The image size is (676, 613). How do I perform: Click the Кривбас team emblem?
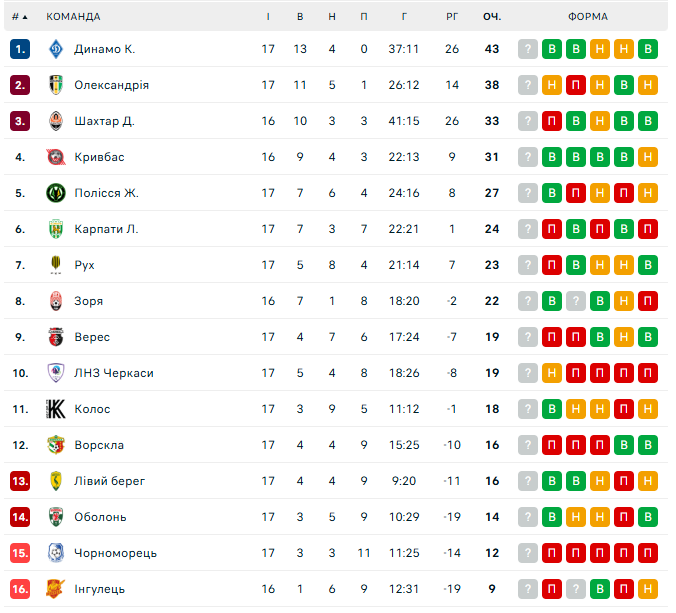56,157
